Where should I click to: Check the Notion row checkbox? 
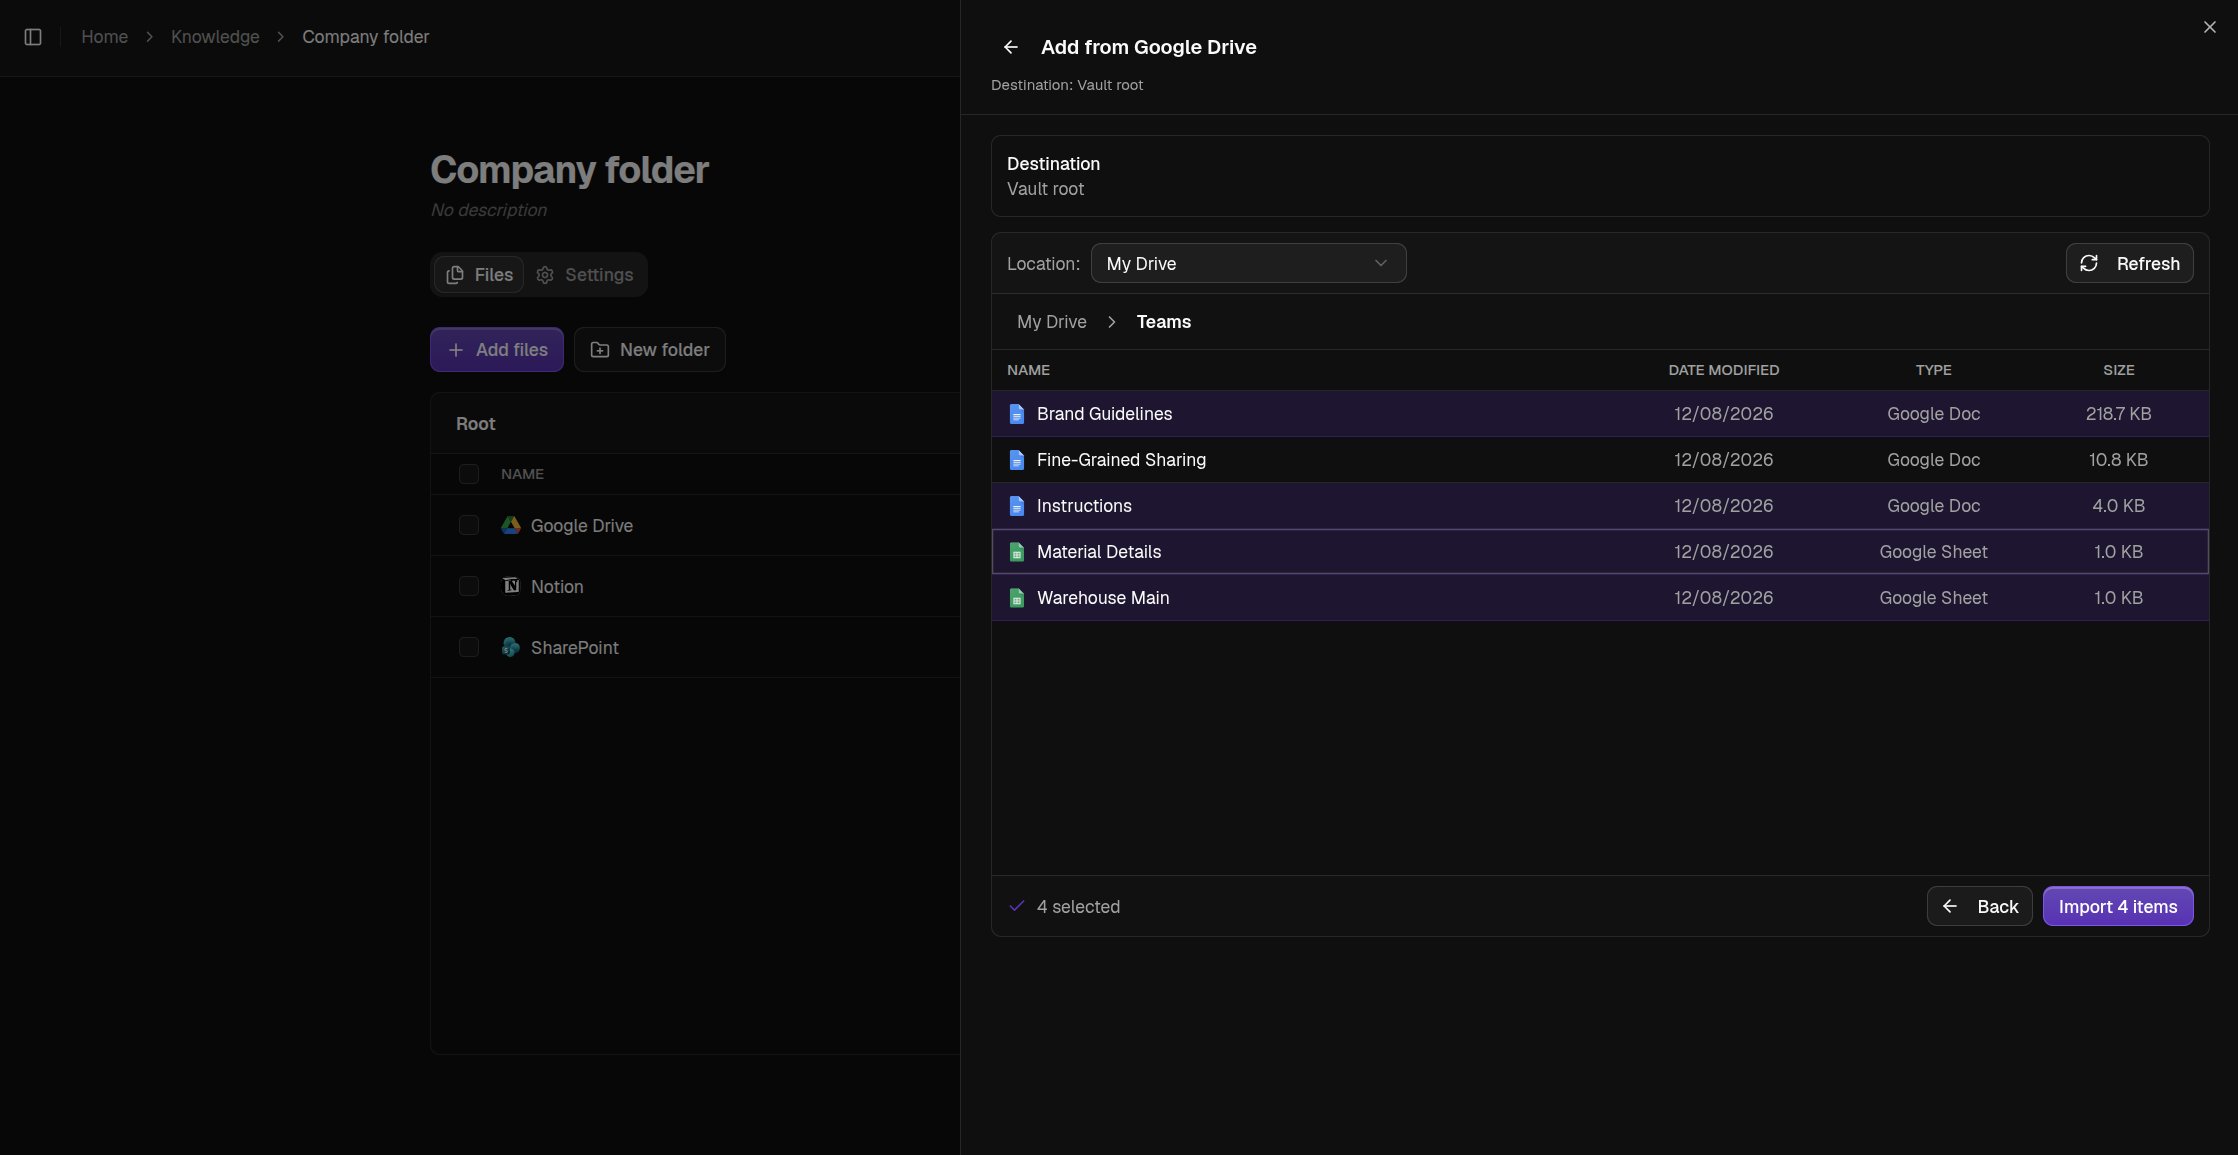(469, 586)
